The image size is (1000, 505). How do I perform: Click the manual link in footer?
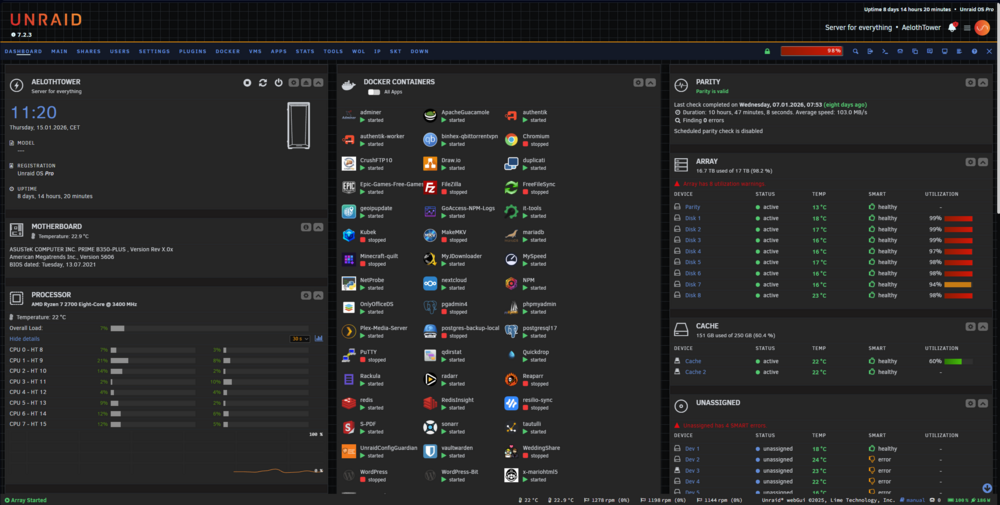pyautogui.click(x=916, y=500)
